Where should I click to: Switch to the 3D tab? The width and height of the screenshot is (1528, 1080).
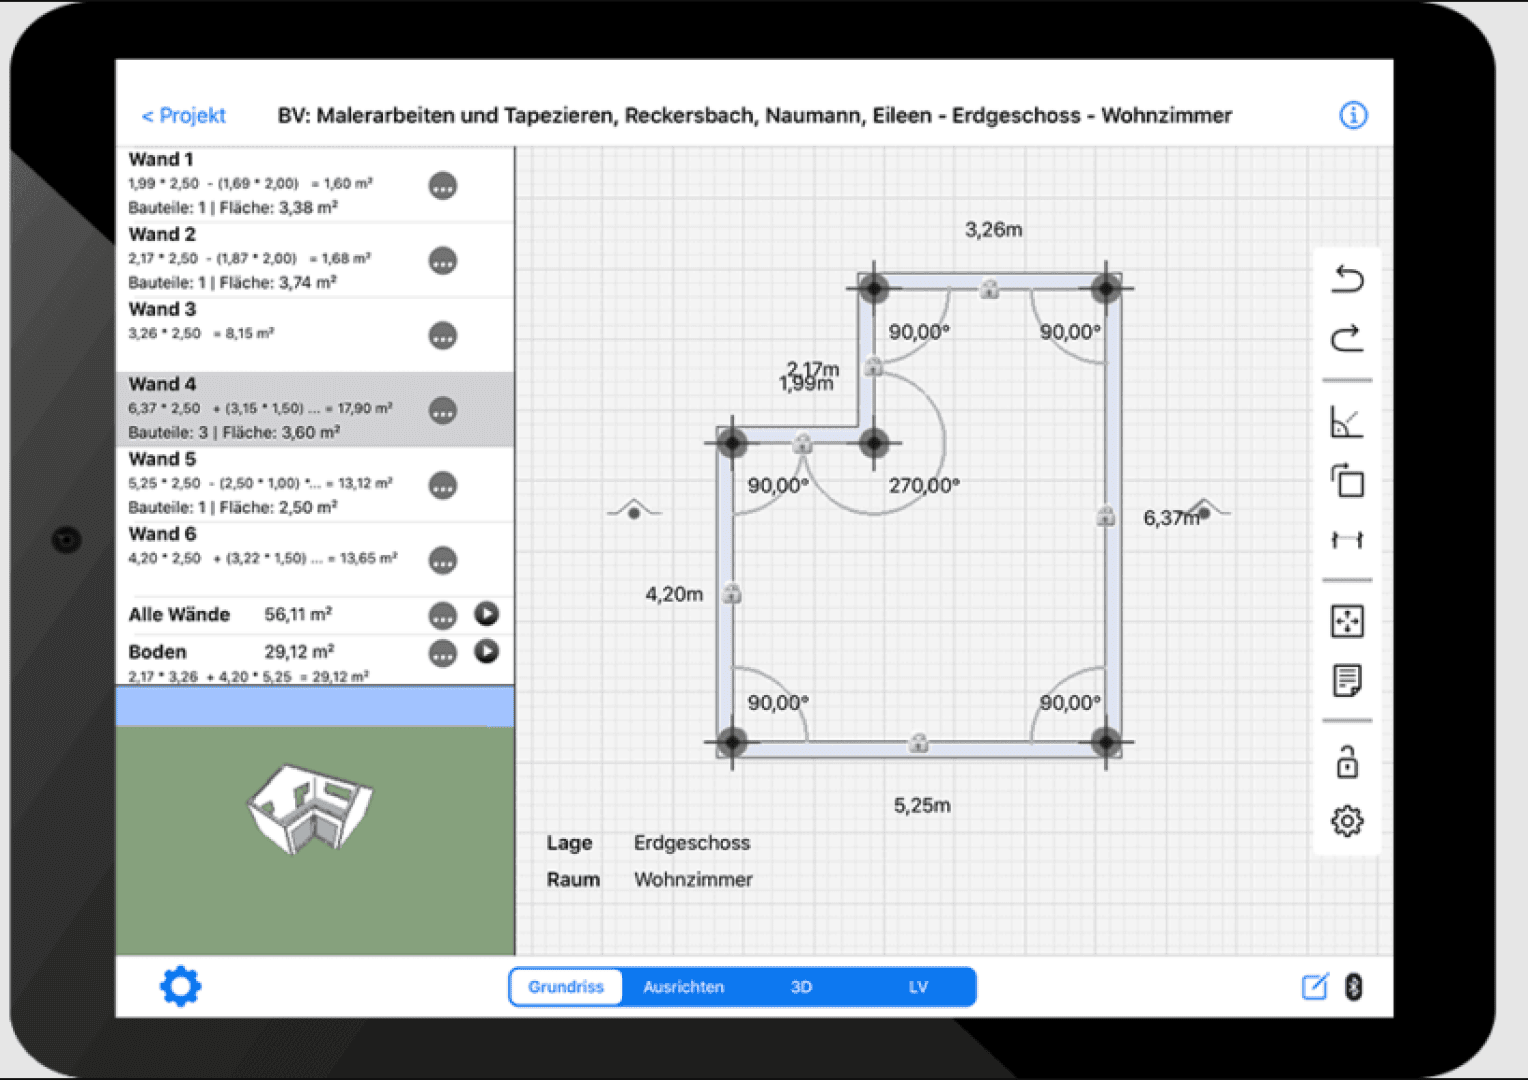[x=801, y=987]
